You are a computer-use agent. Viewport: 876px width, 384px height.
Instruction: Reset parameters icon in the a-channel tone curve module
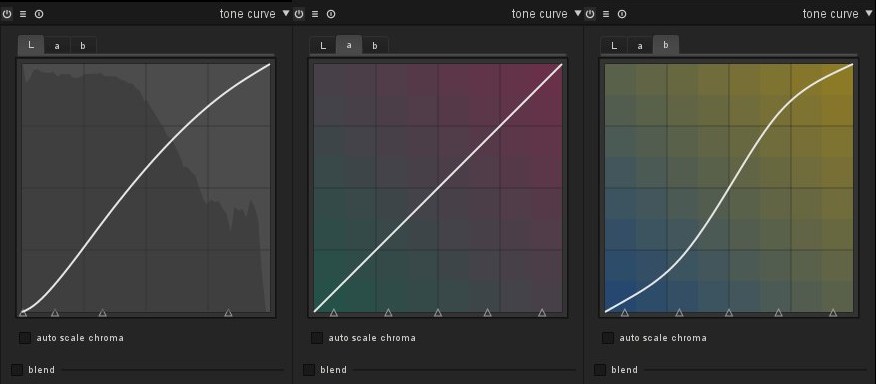331,14
